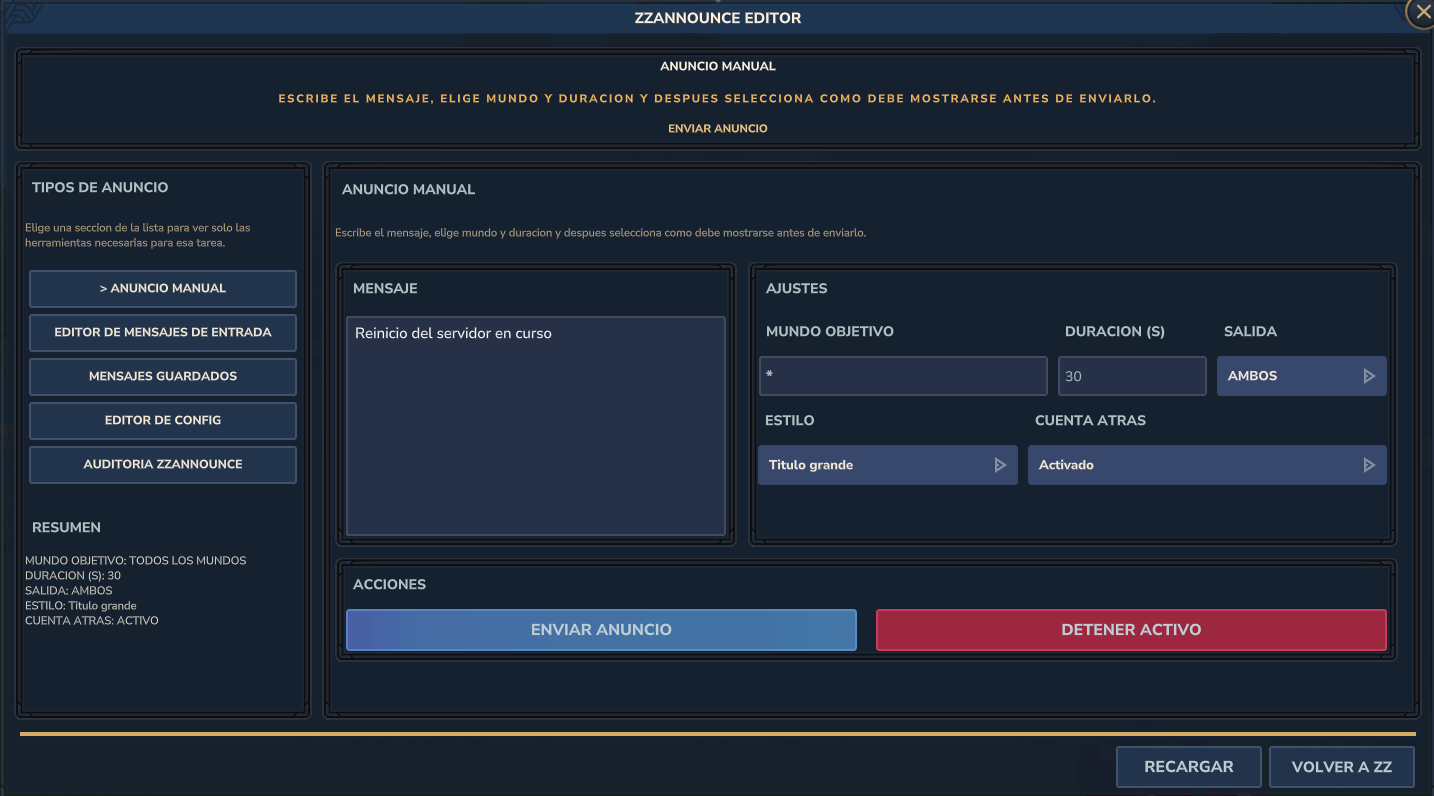
Task: Click Volver a ZZ button
Action: pyautogui.click(x=1341, y=767)
